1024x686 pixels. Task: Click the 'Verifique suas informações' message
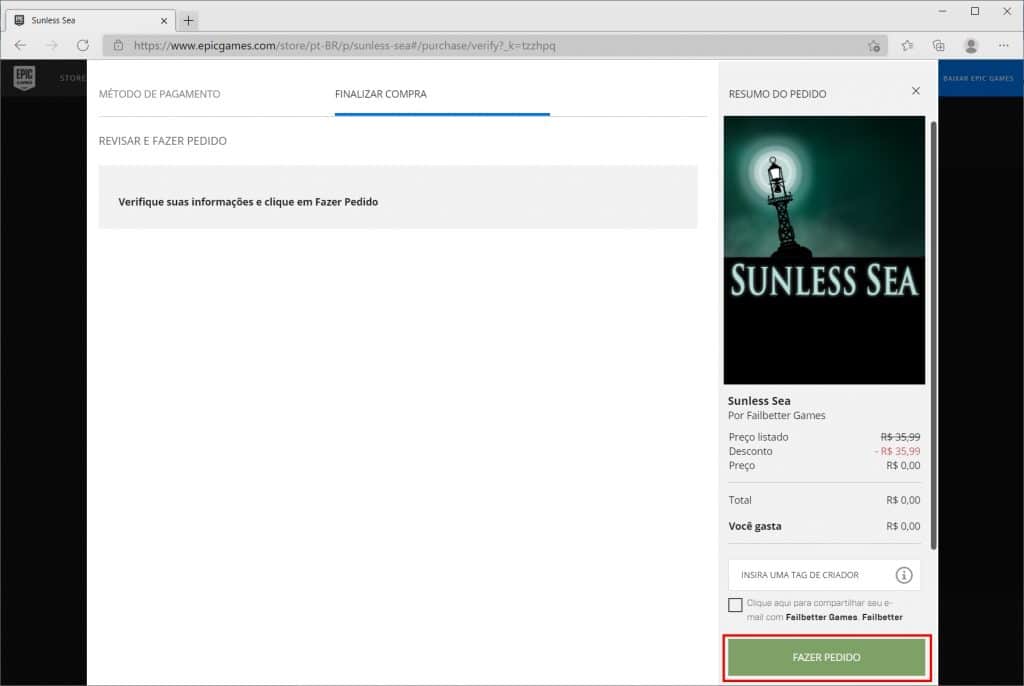click(x=248, y=202)
